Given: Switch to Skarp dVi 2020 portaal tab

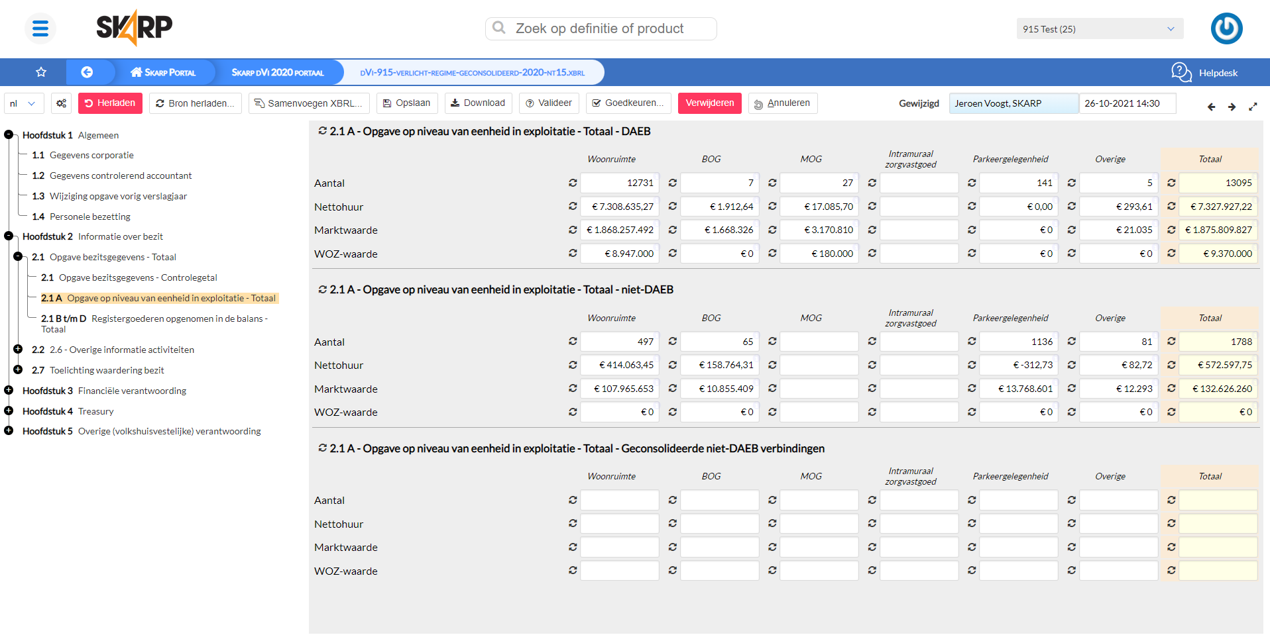Looking at the screenshot, I should coord(277,73).
